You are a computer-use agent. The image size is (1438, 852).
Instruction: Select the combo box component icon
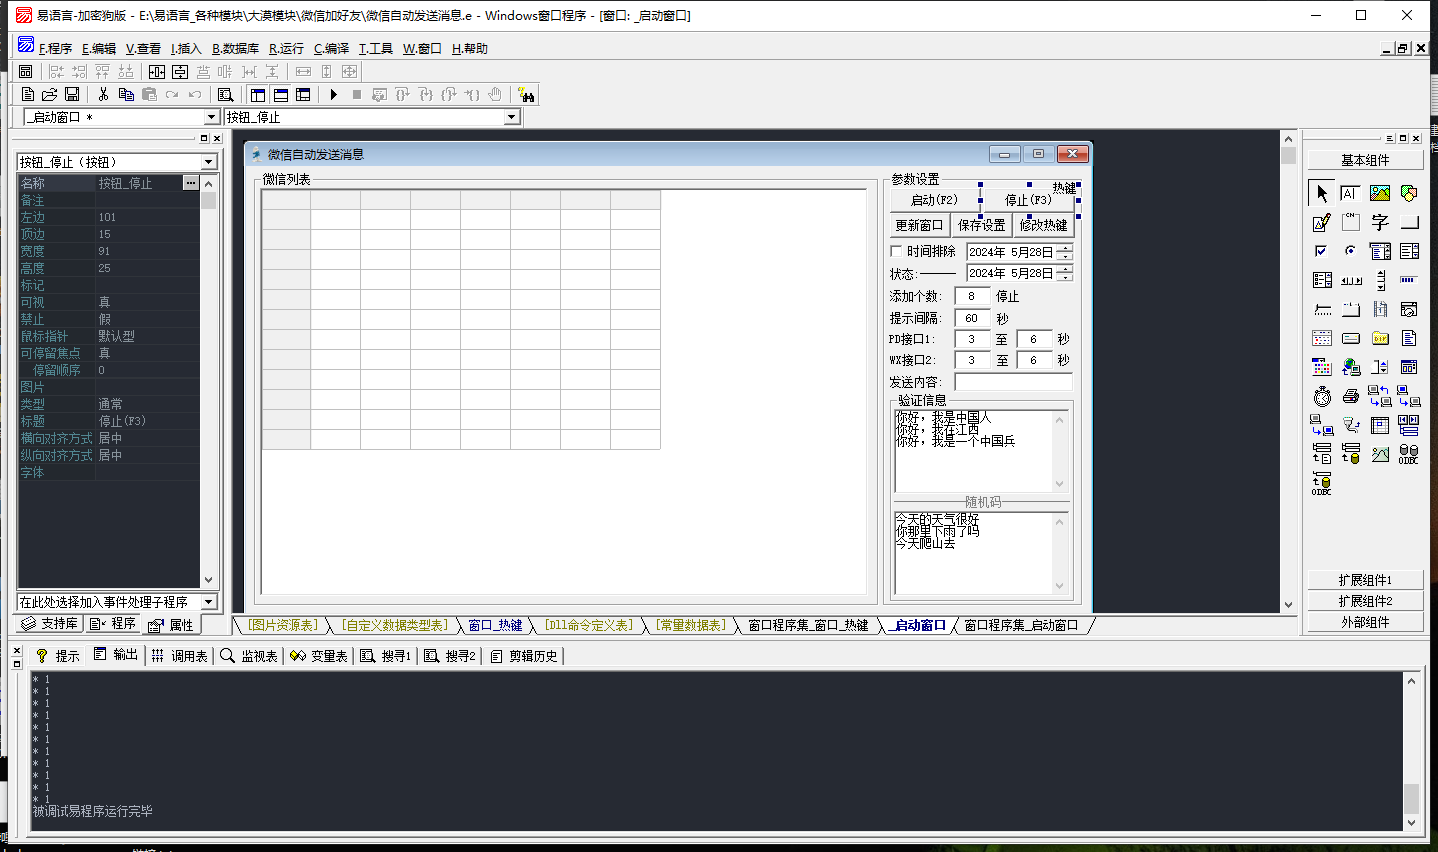pyautogui.click(x=1380, y=251)
